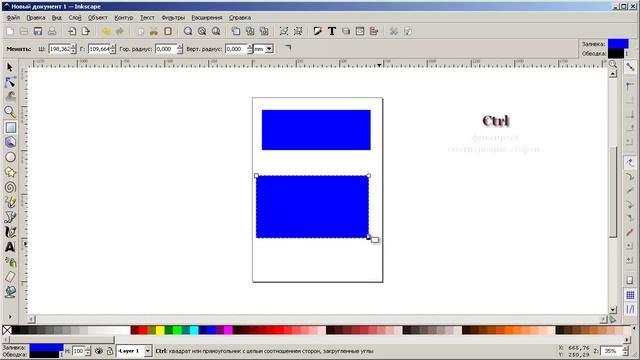Select the Selector arrow tool
Image resolution: width=640 pixels, height=360 pixels.
pos(10,67)
